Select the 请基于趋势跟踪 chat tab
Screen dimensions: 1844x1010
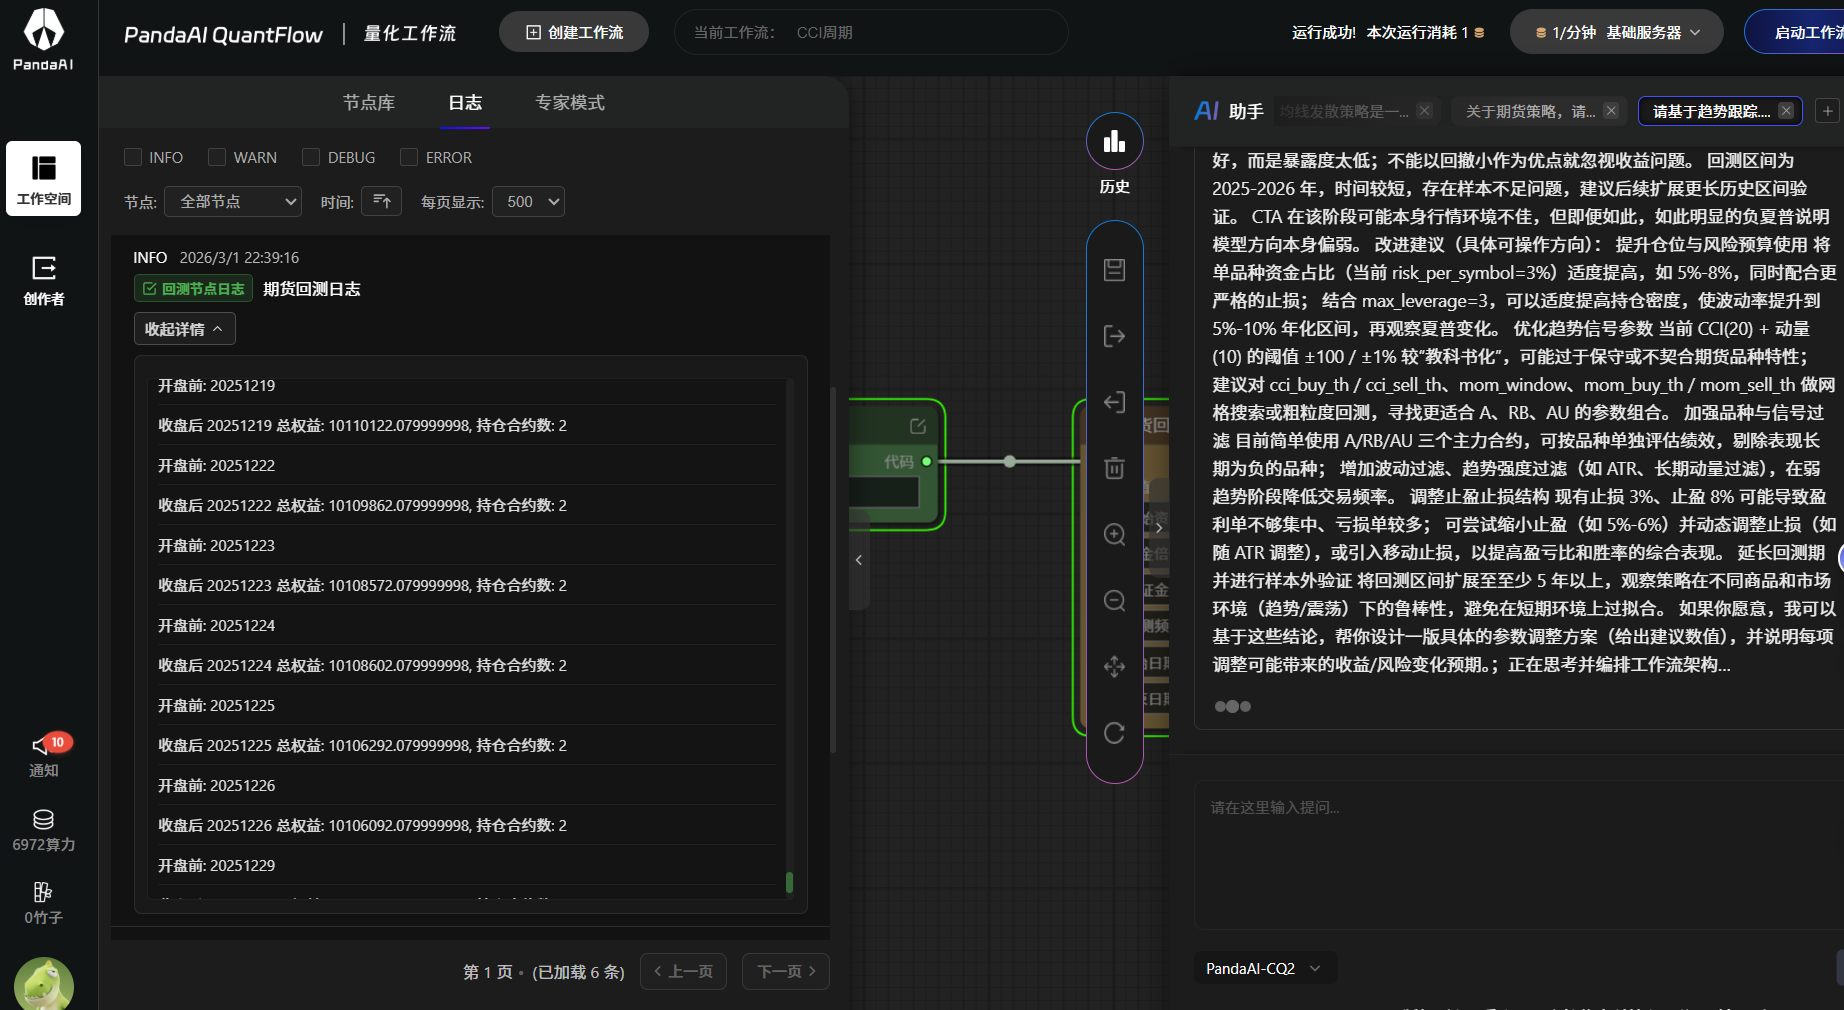tap(1711, 111)
